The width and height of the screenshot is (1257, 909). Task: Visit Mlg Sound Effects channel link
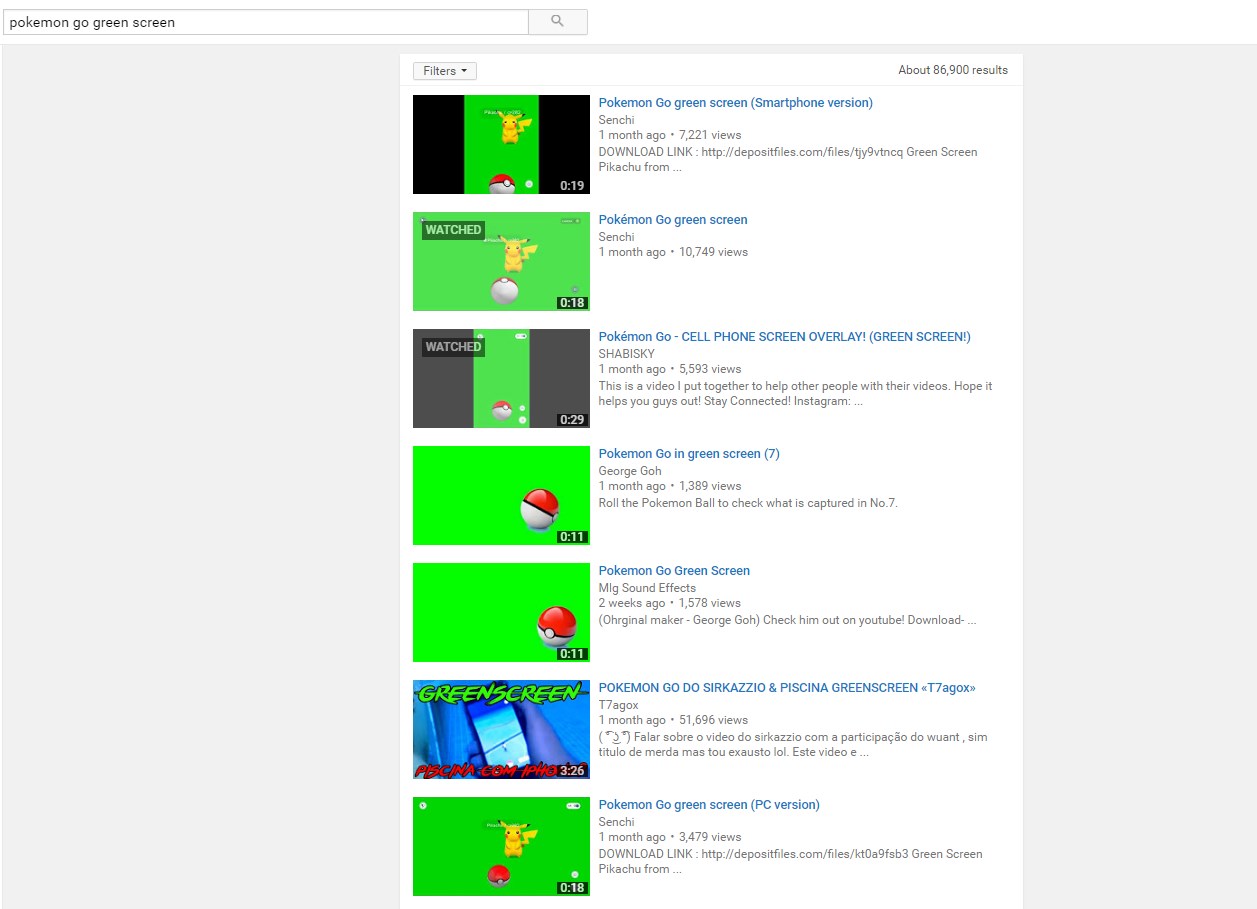(647, 588)
